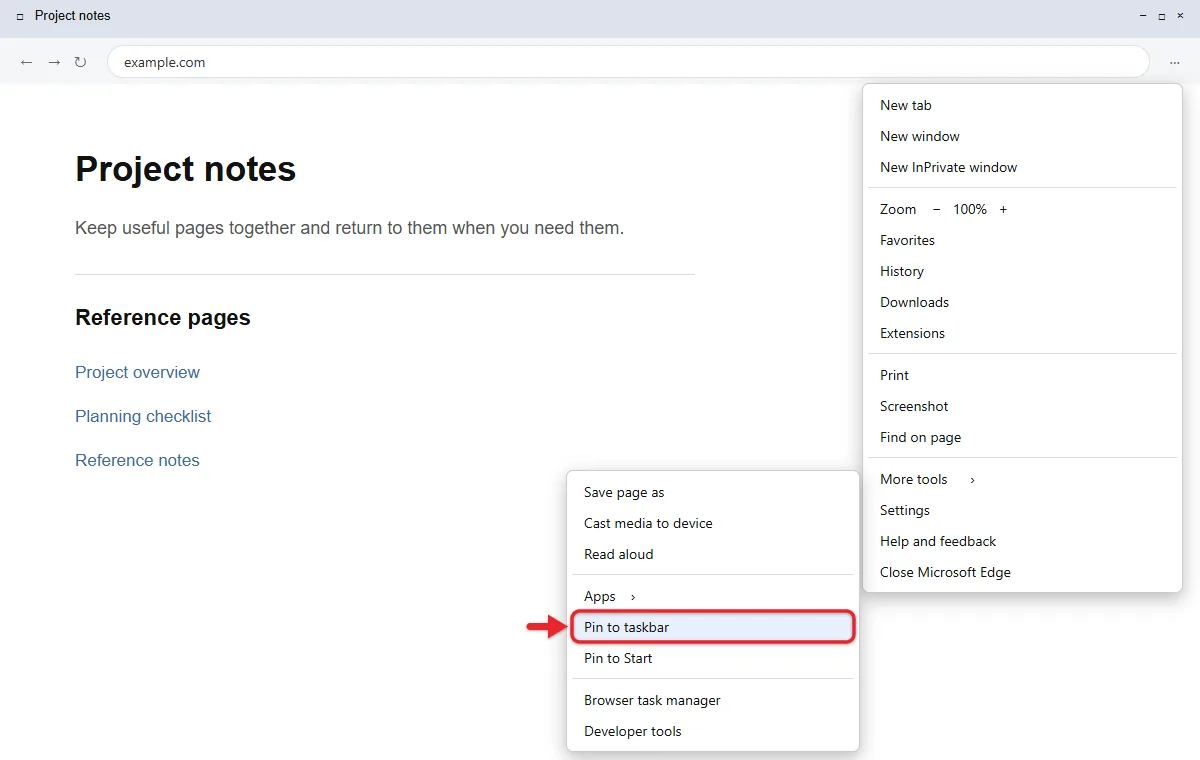
Task: Open the Project overview link
Action: [137, 372]
